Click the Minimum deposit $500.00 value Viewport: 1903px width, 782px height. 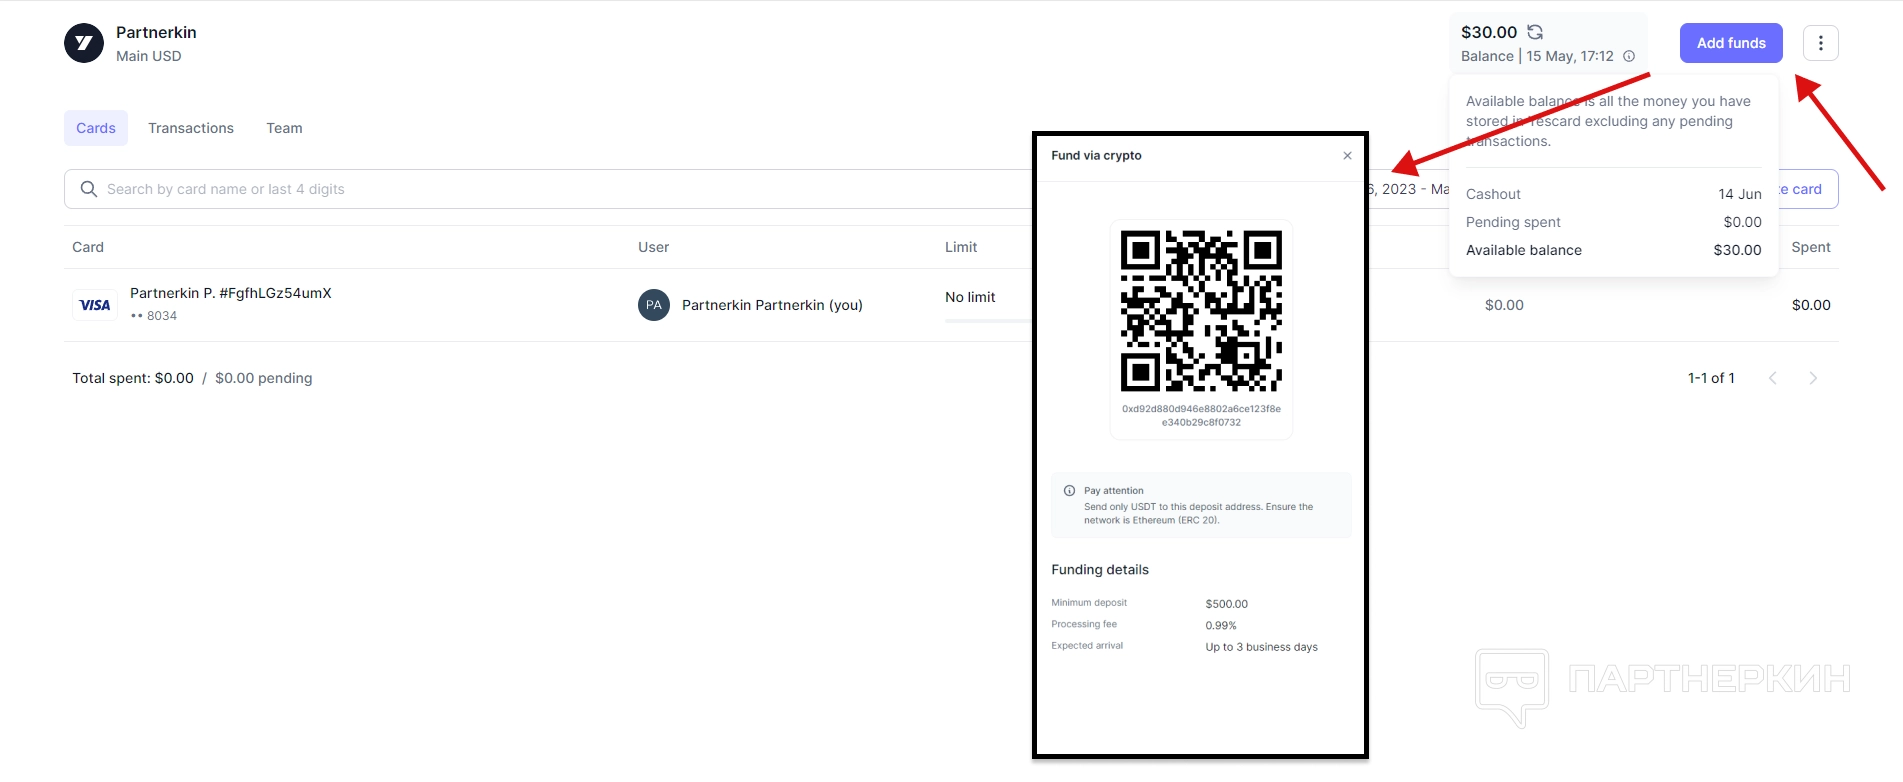[1227, 604]
